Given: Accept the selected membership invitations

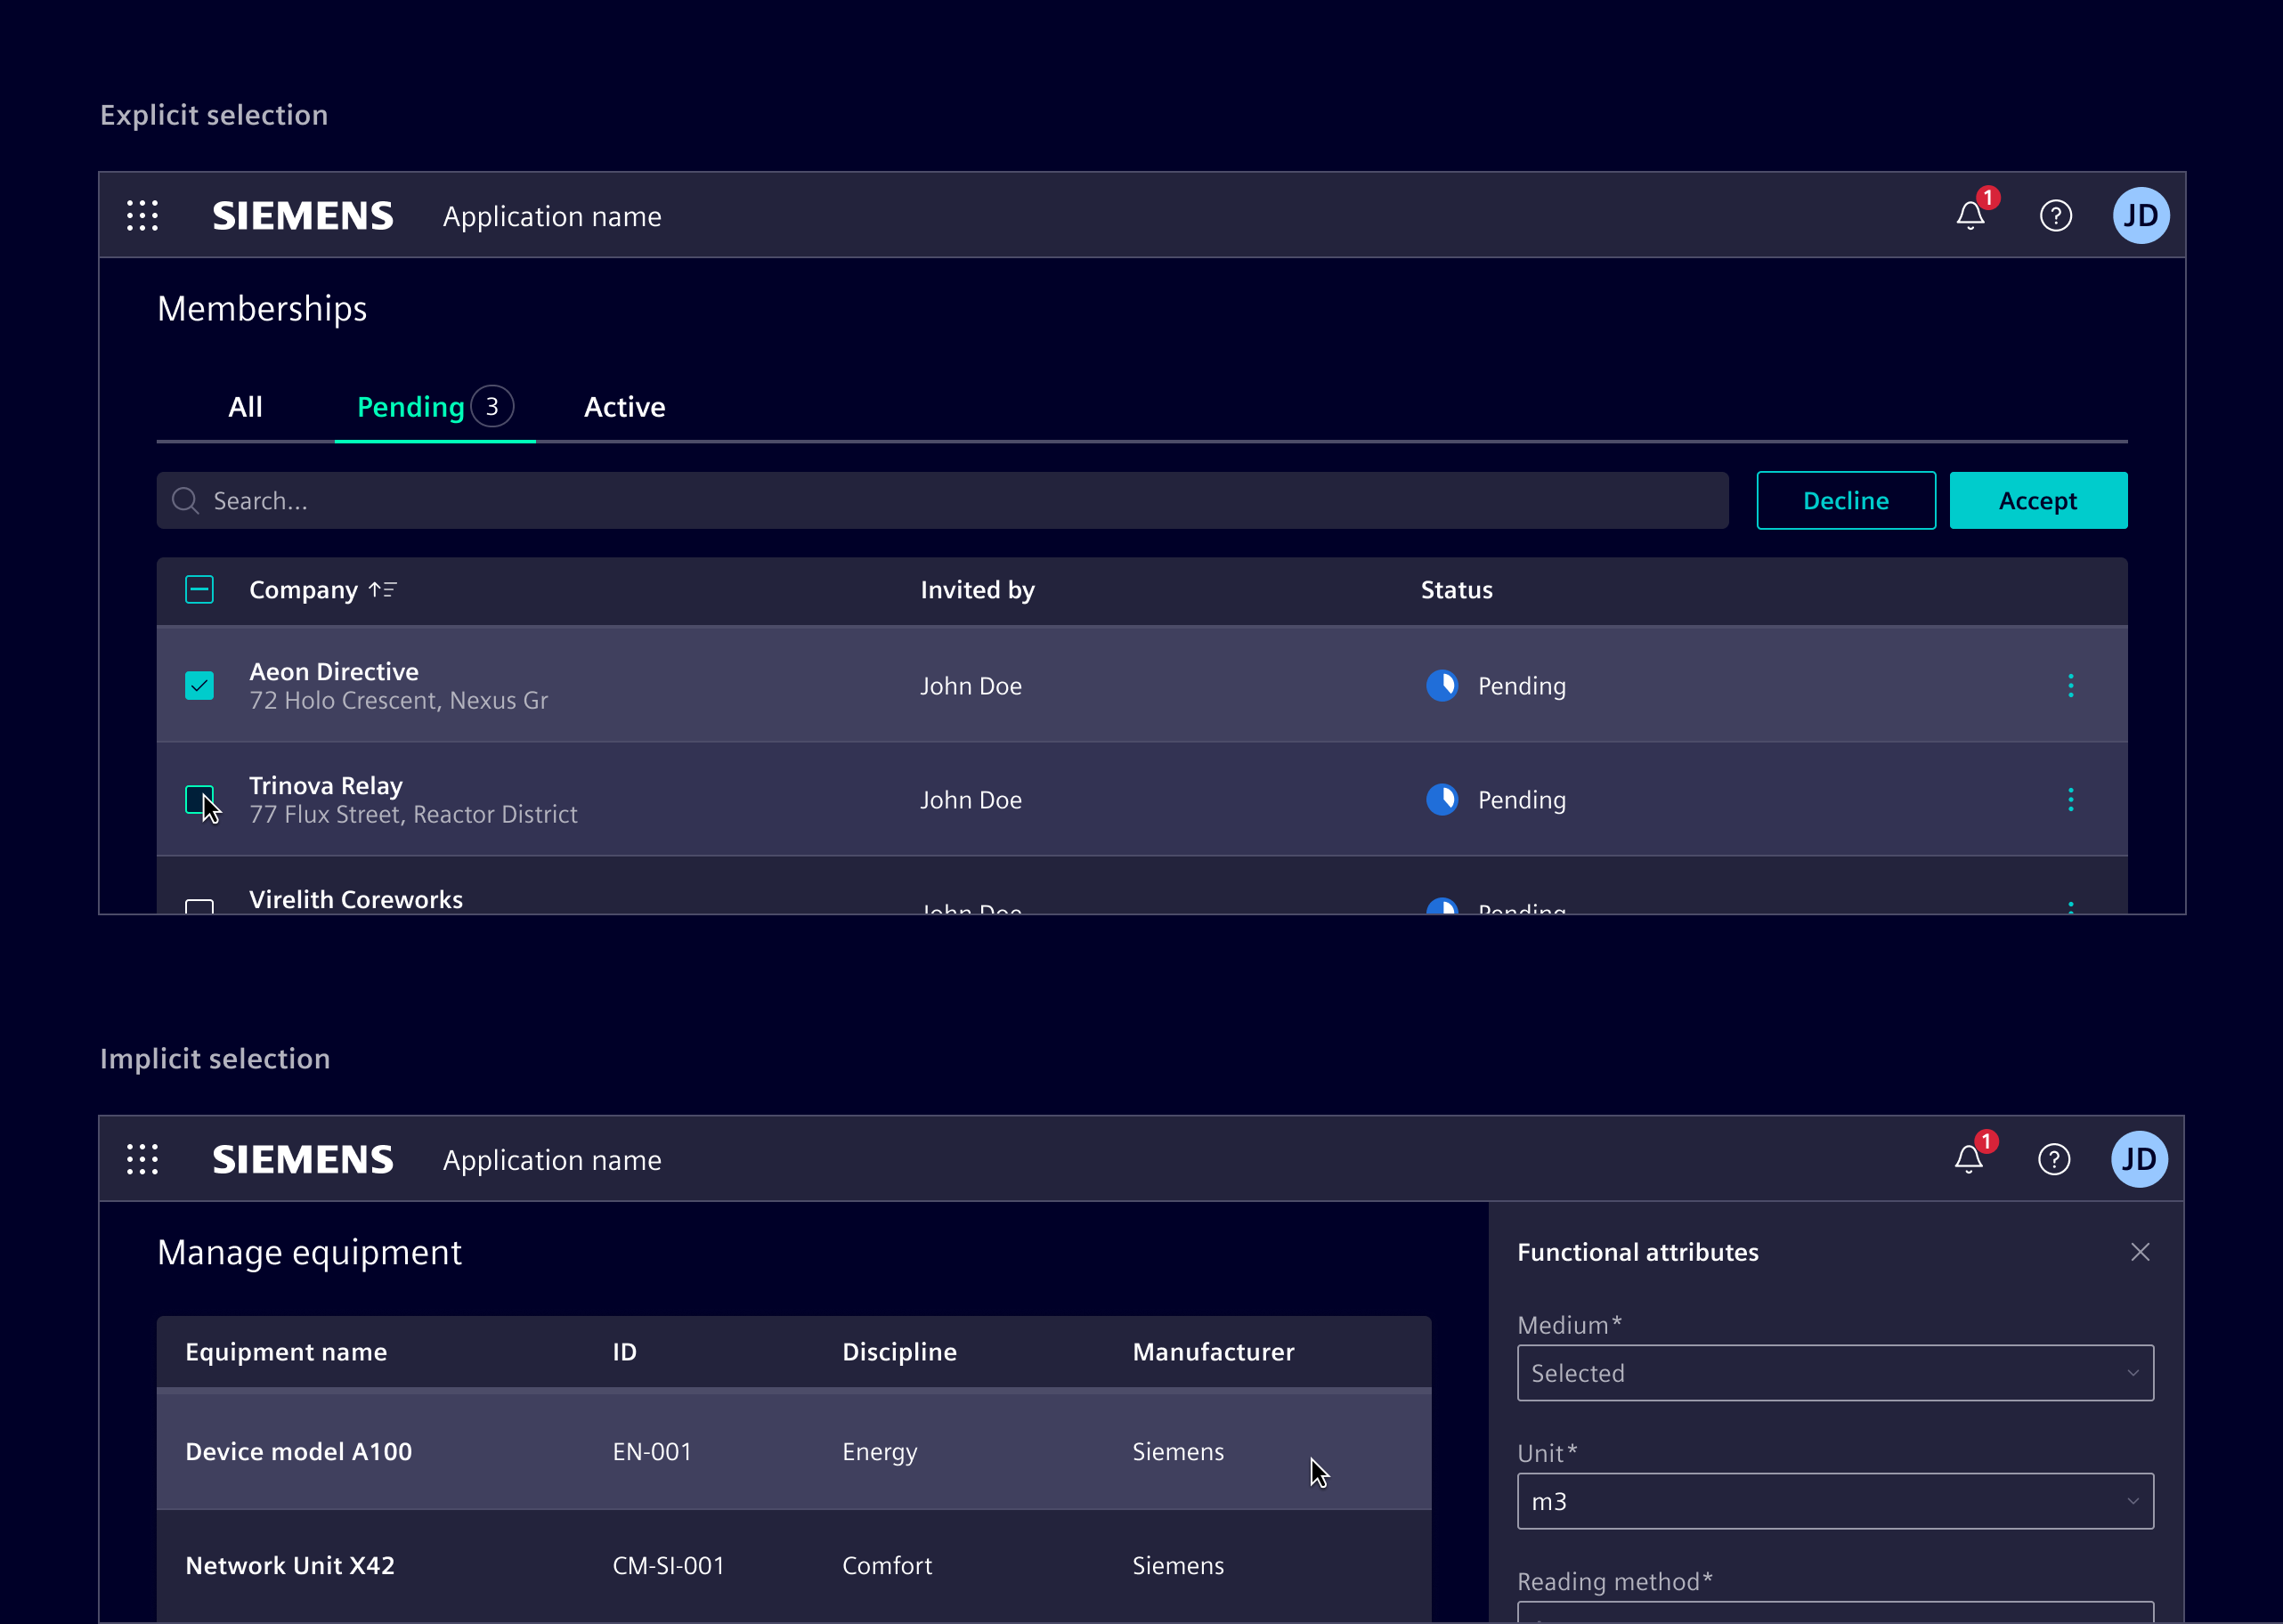Looking at the screenshot, I should tap(2037, 500).
